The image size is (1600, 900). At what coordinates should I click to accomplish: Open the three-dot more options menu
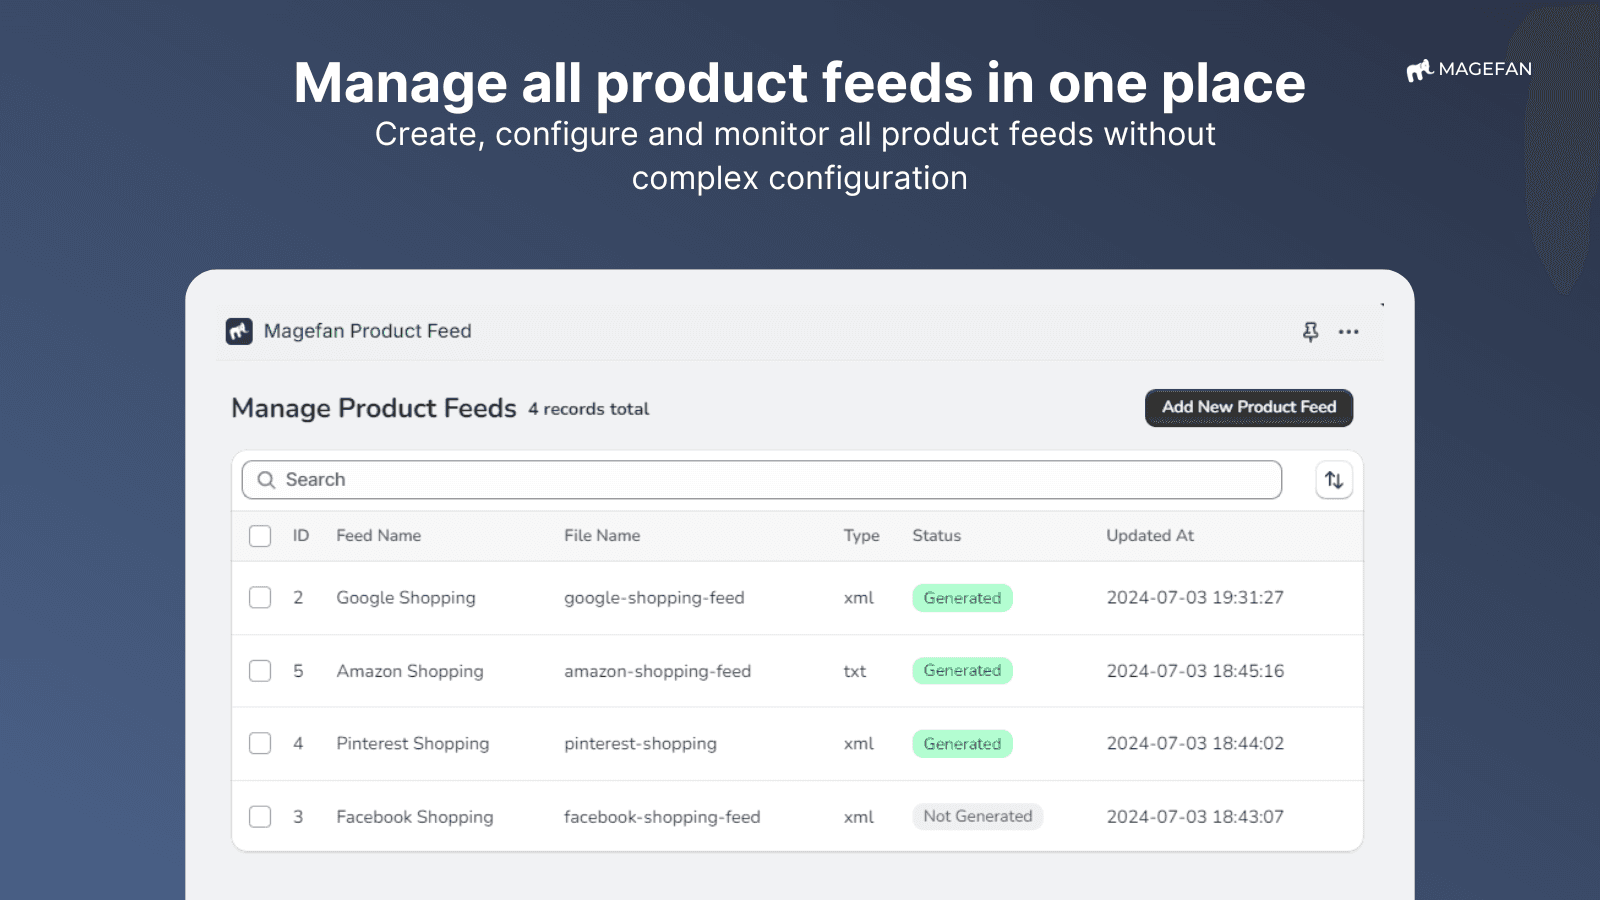pyautogui.click(x=1348, y=332)
